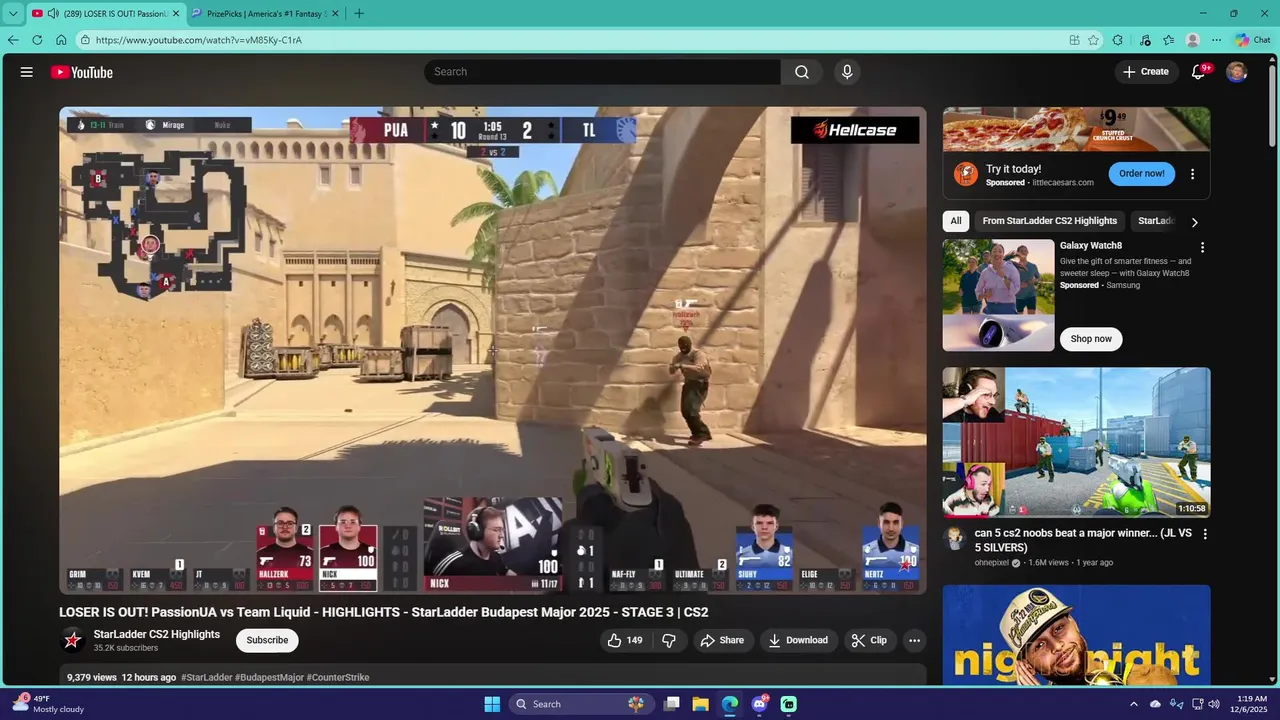Viewport: 1280px width, 720px height.
Task: Open File Explorer from taskbar
Action: click(700, 704)
